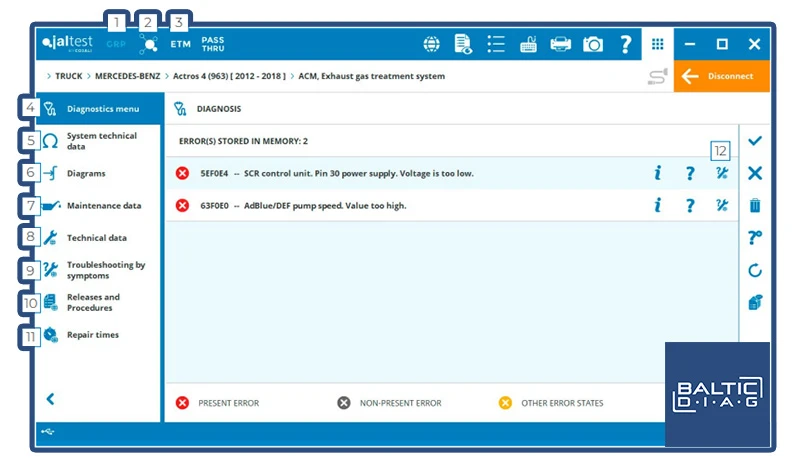Open the document report viewer icon
The height and width of the screenshot is (472, 800).
point(463,44)
